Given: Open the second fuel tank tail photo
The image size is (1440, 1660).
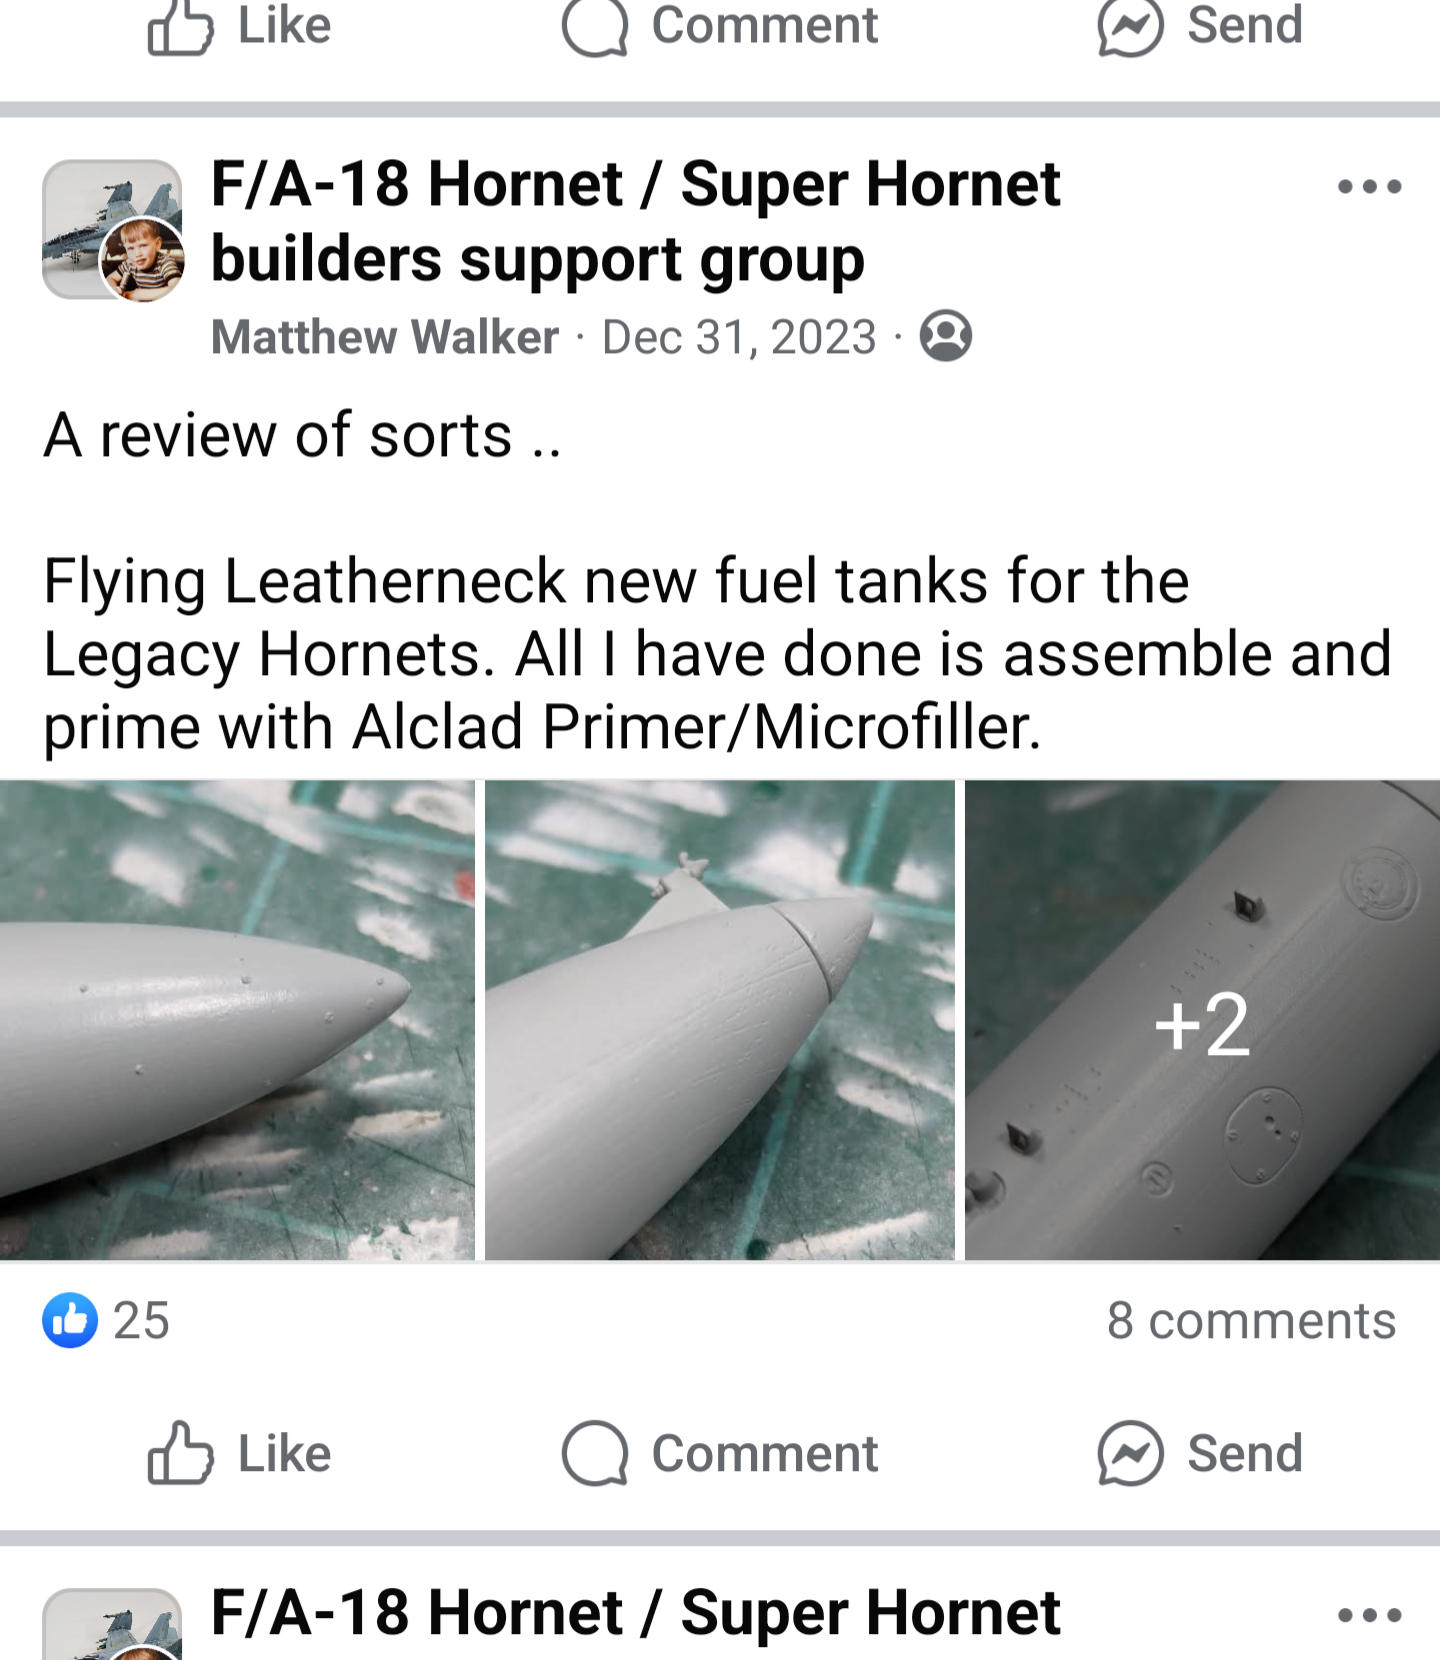Looking at the screenshot, I should [x=720, y=1020].
